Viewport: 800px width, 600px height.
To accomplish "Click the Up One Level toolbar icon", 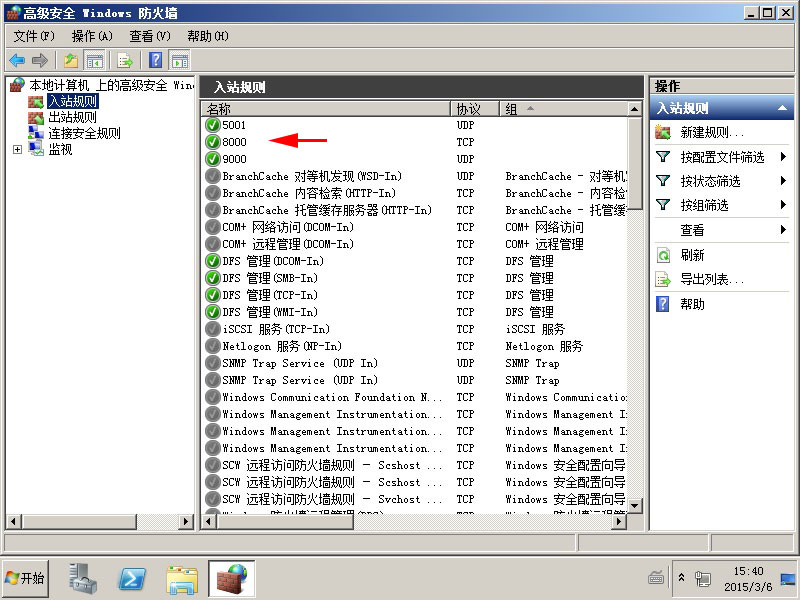I will click(70, 61).
